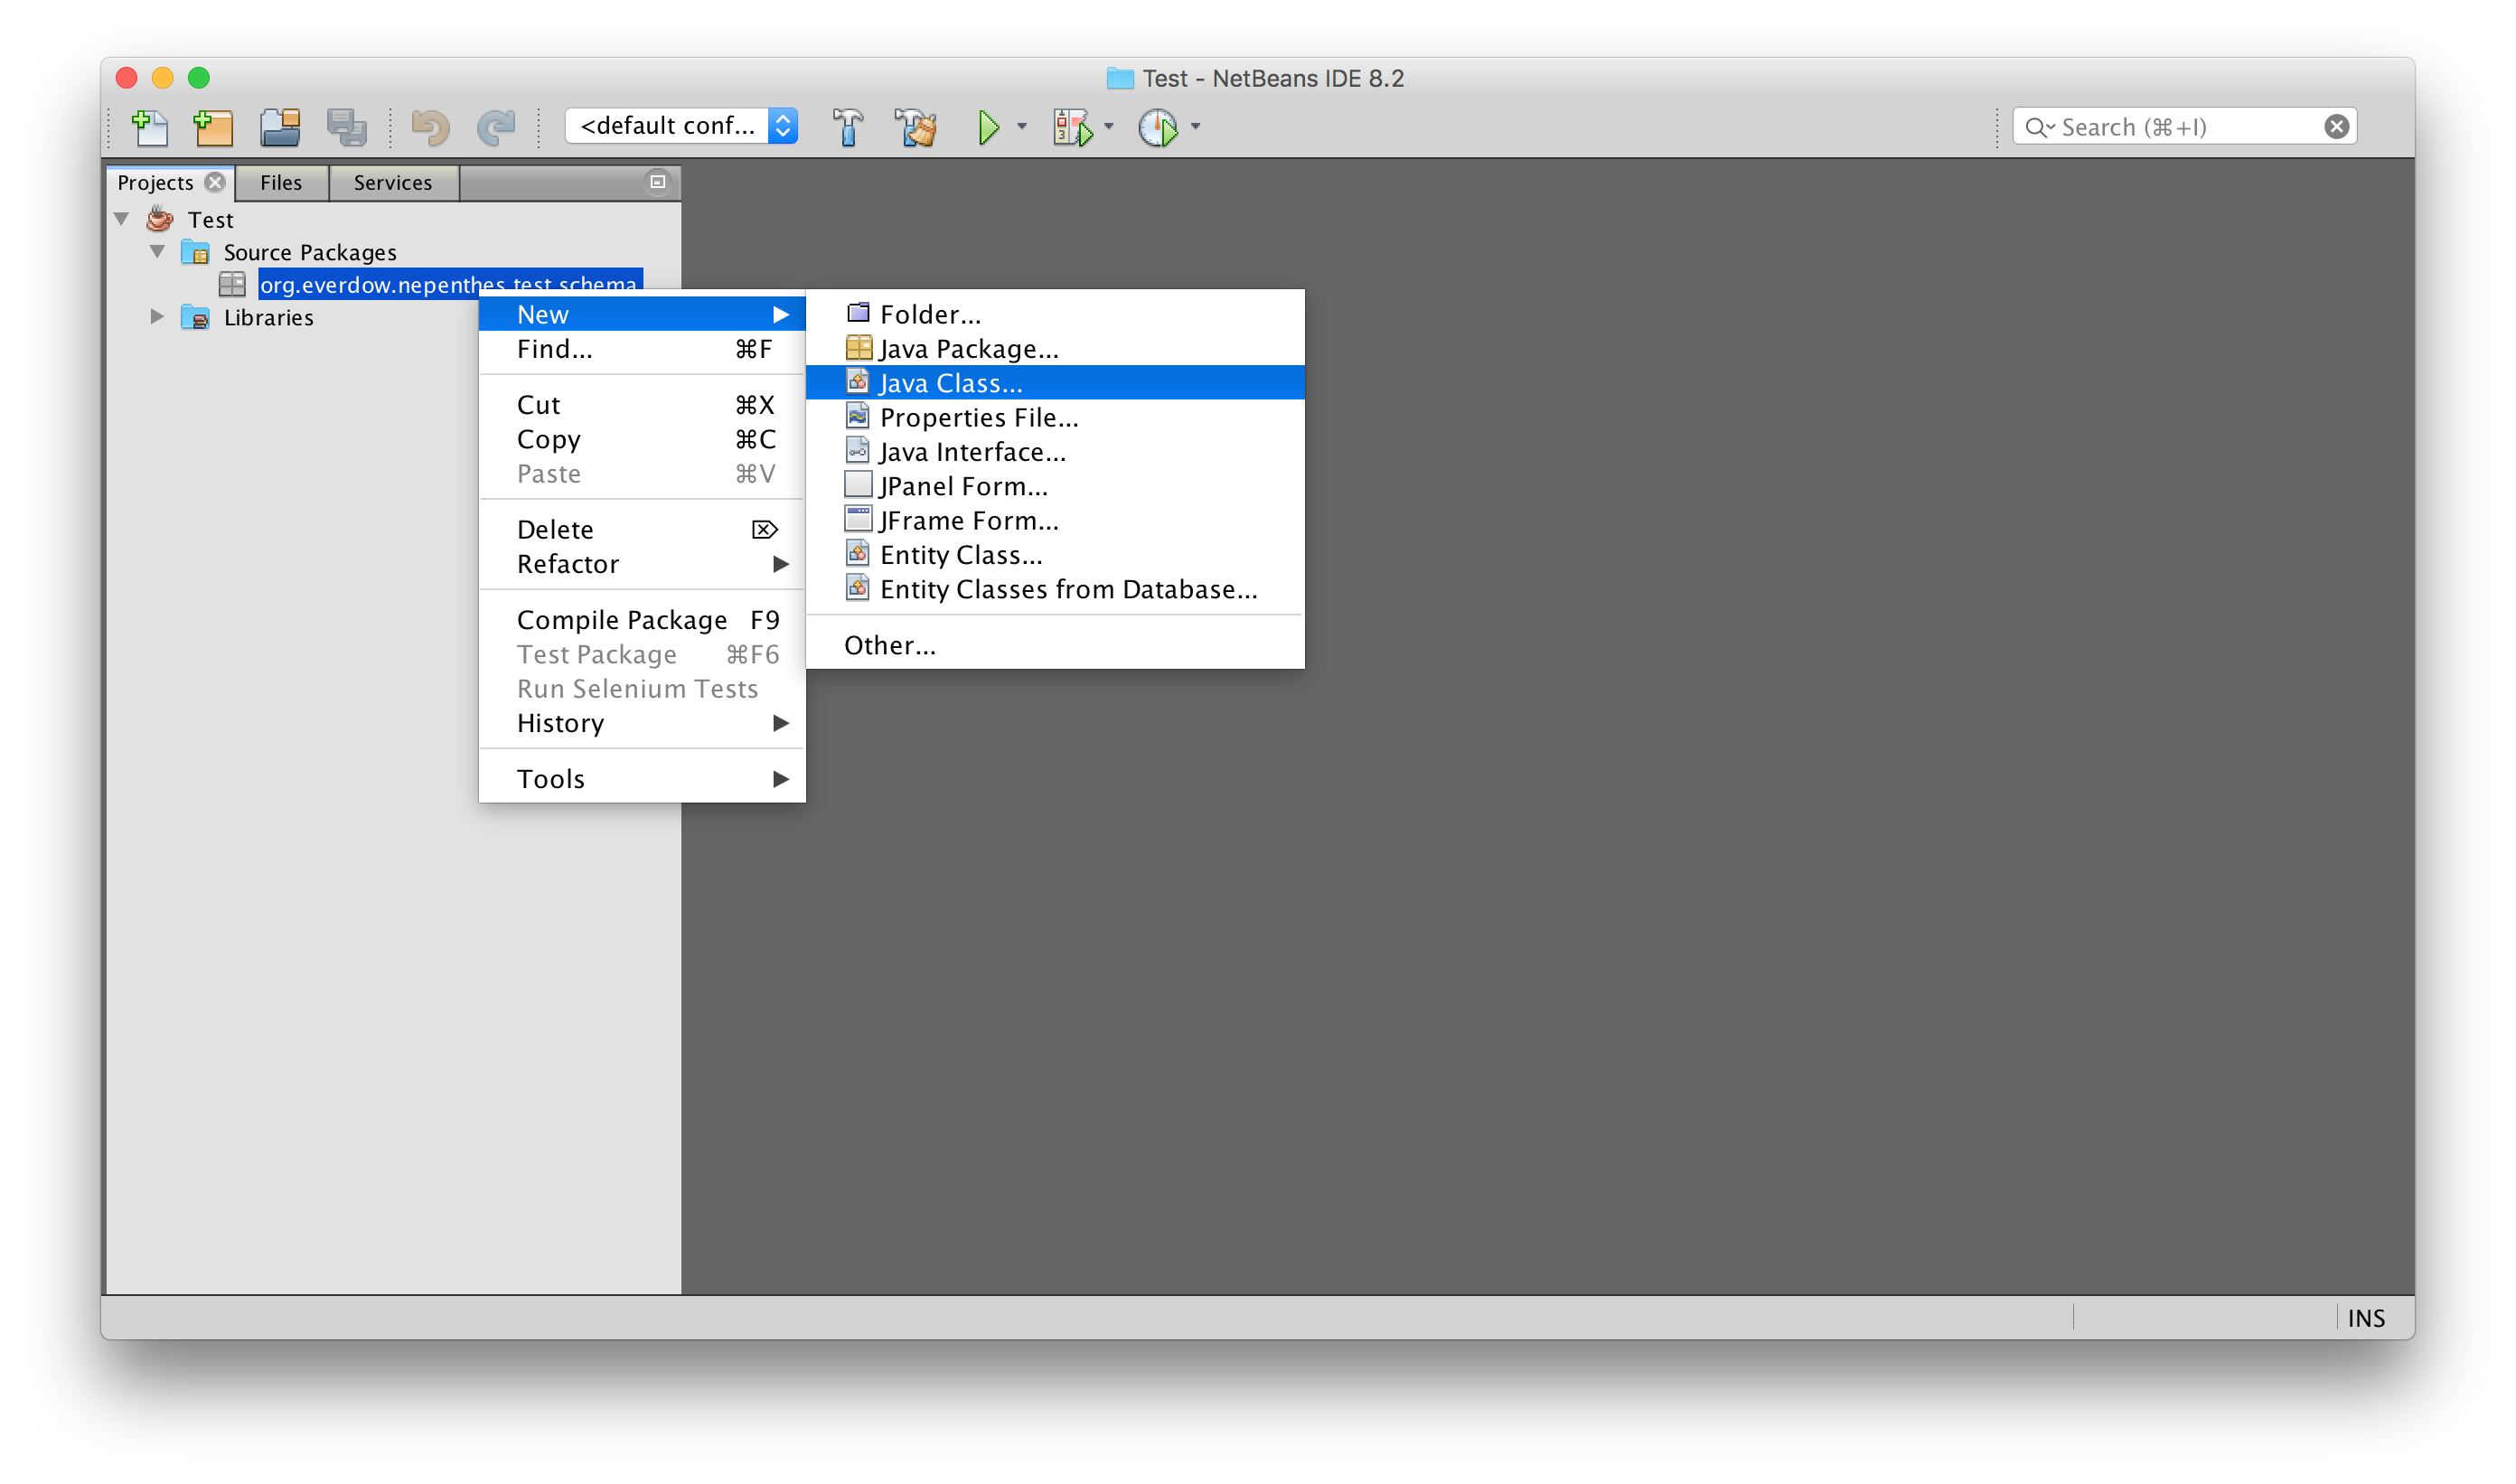Click the Debug Project icon

[1073, 127]
